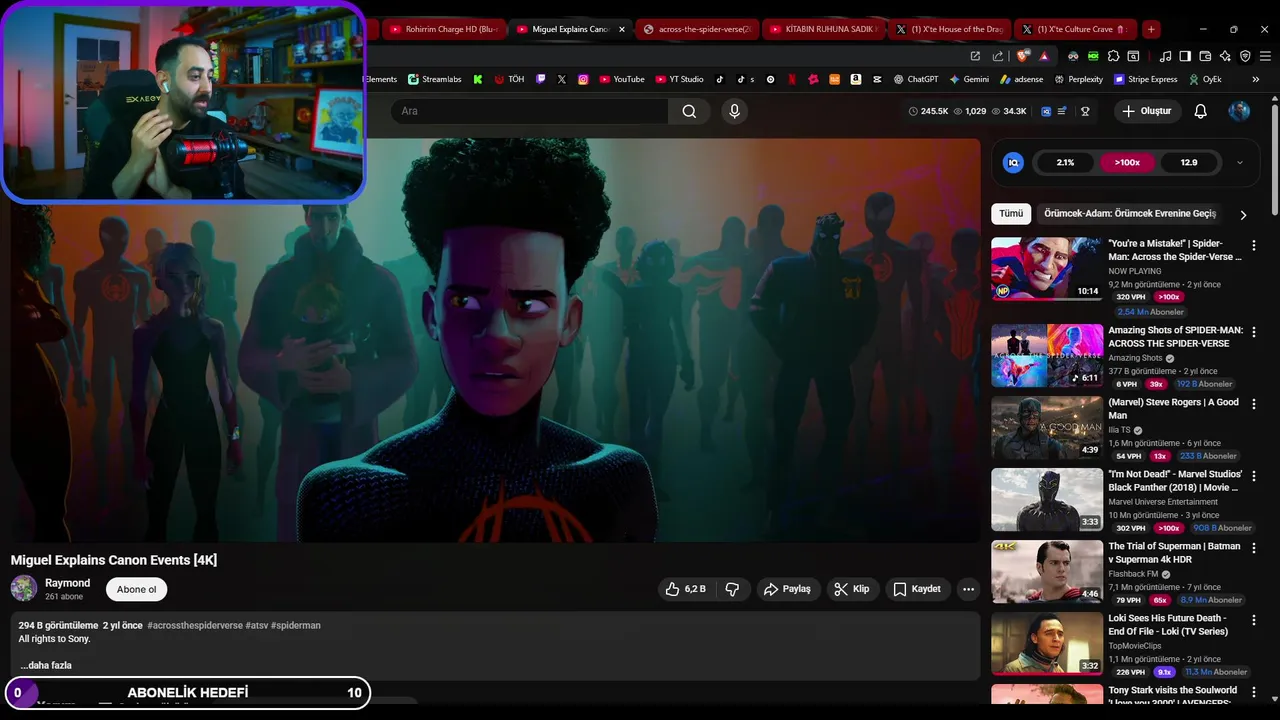
Task: Open the Perplexity bookmark
Action: [1077, 79]
